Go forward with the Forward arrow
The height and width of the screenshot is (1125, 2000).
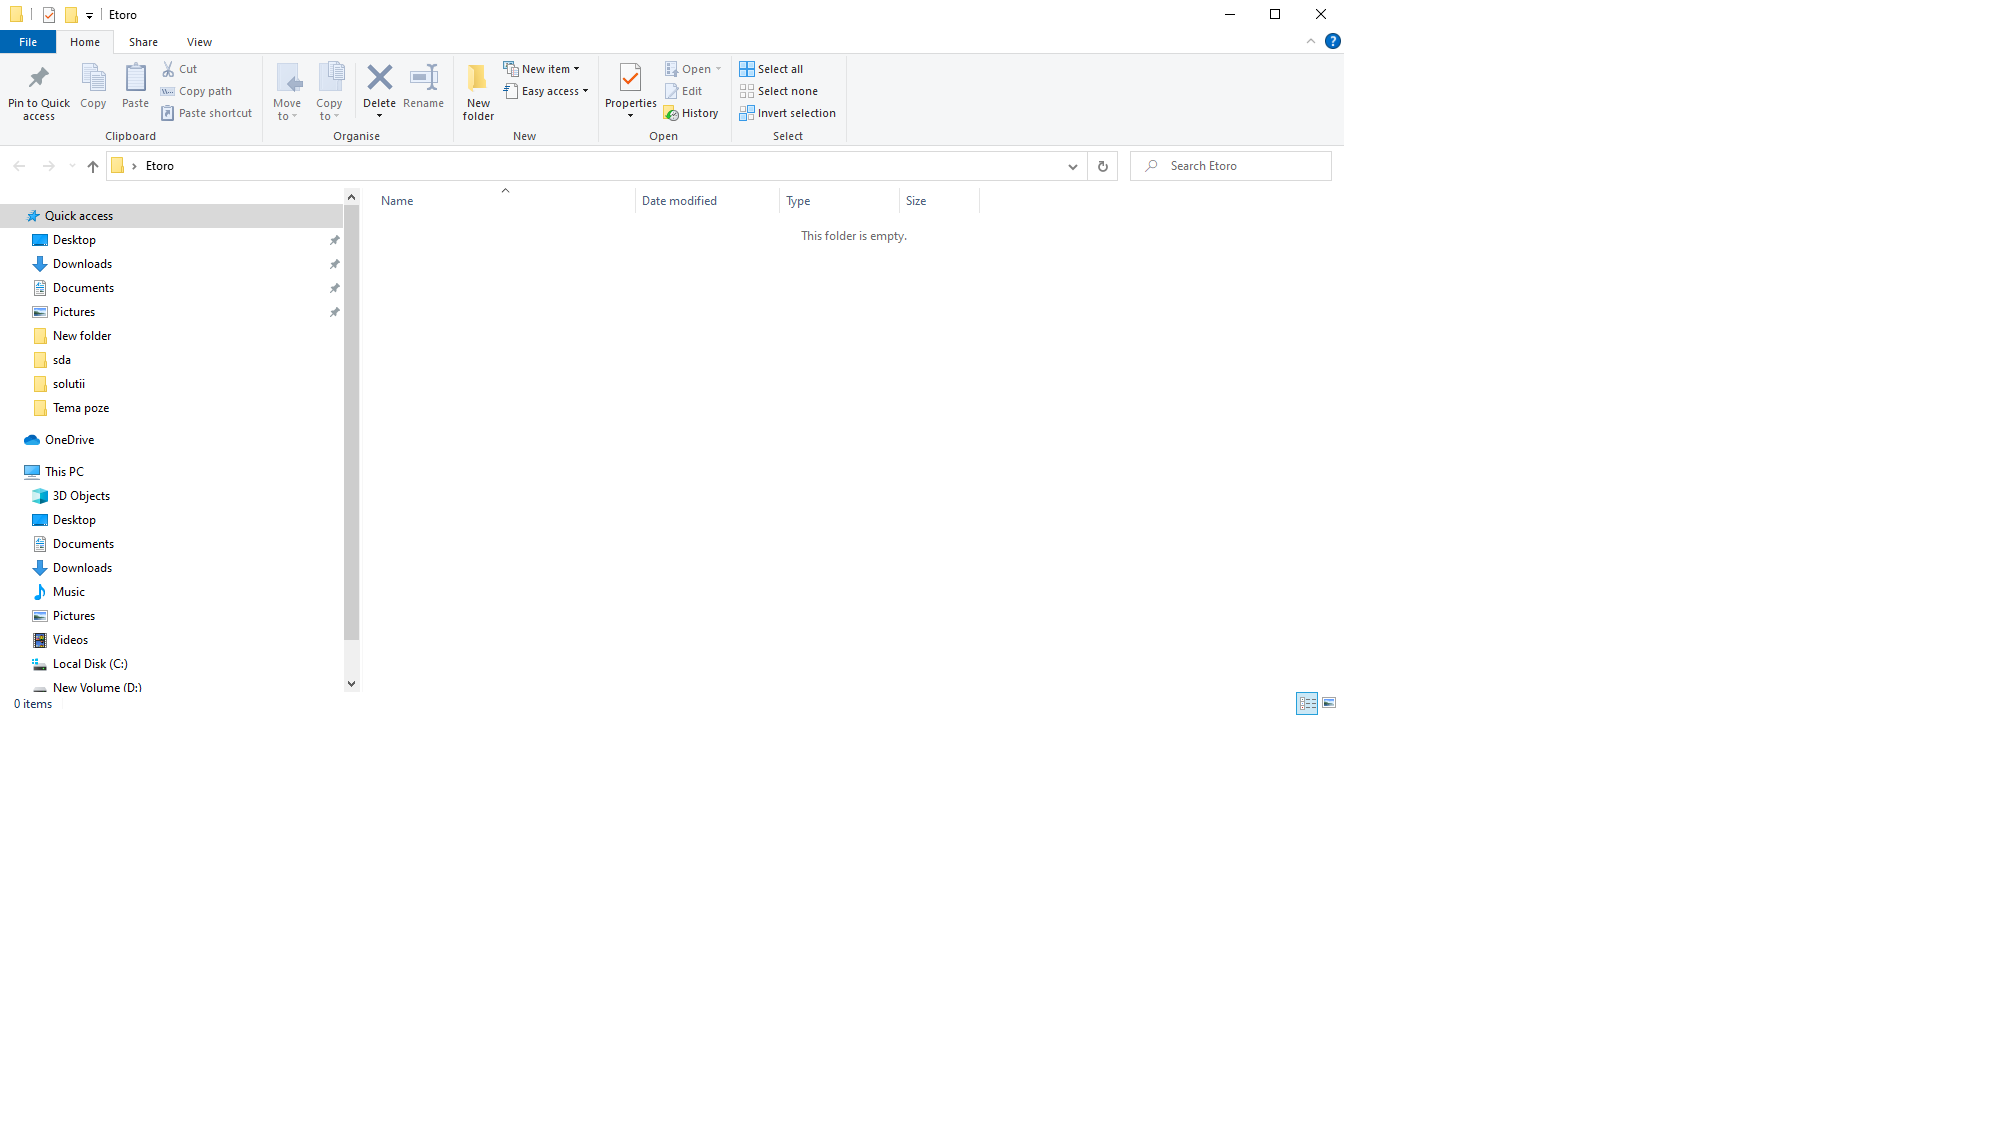48,166
